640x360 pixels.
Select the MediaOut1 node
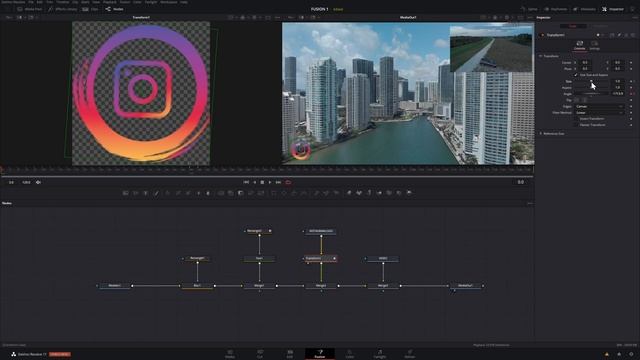tap(465, 286)
